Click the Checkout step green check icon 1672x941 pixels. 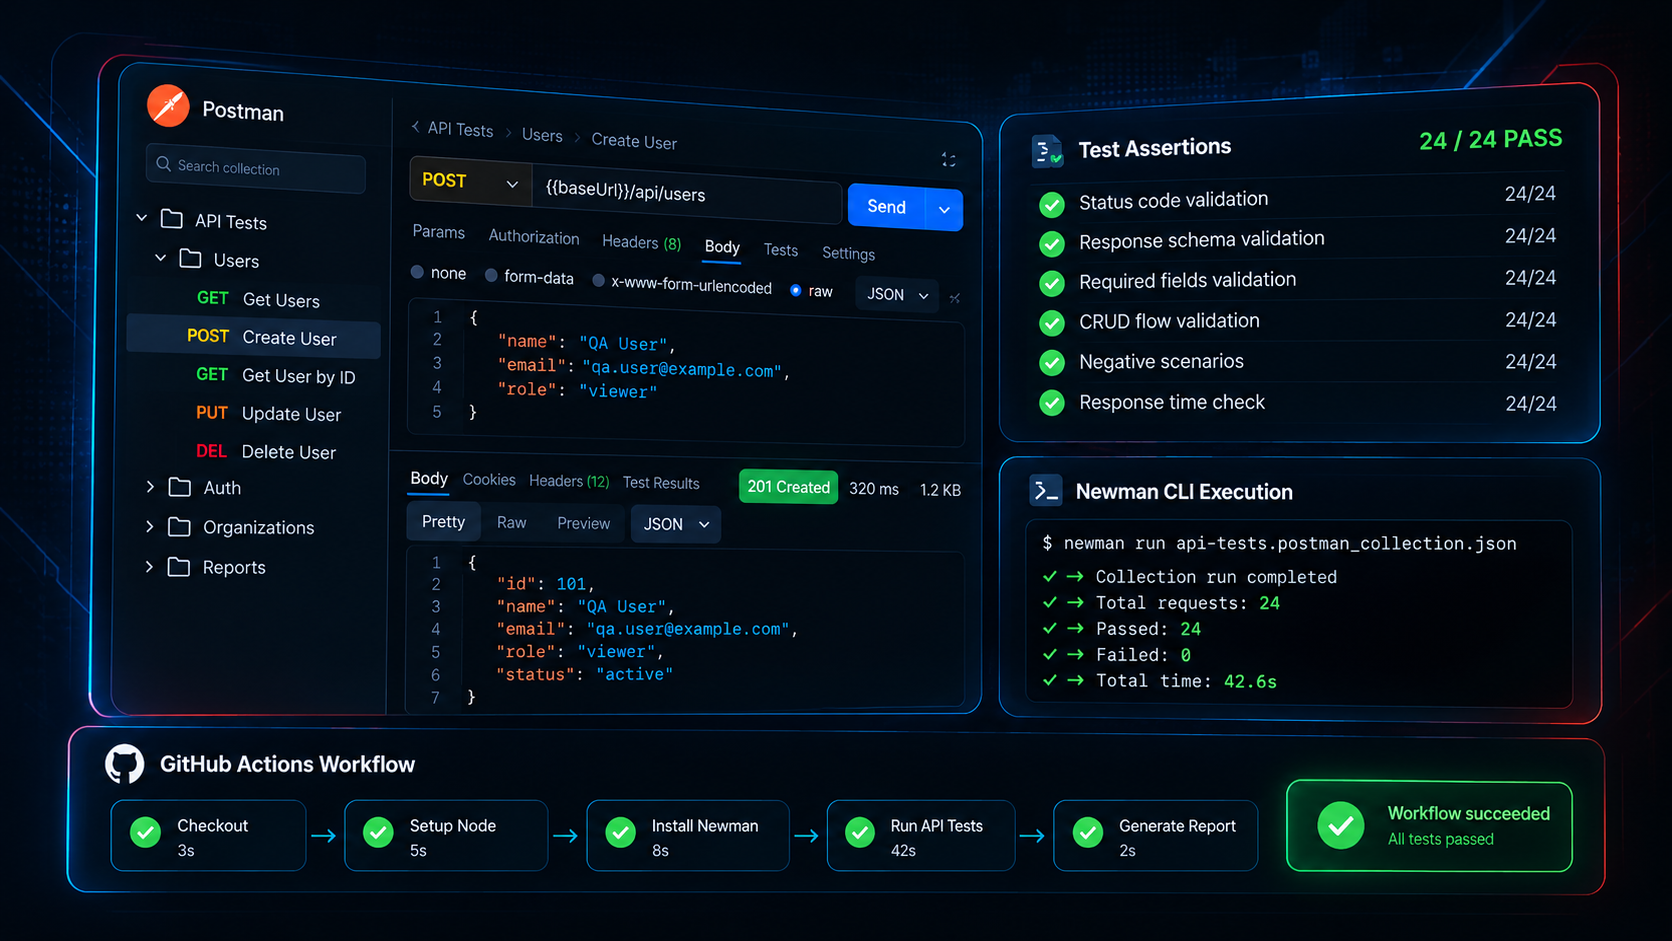click(x=146, y=832)
